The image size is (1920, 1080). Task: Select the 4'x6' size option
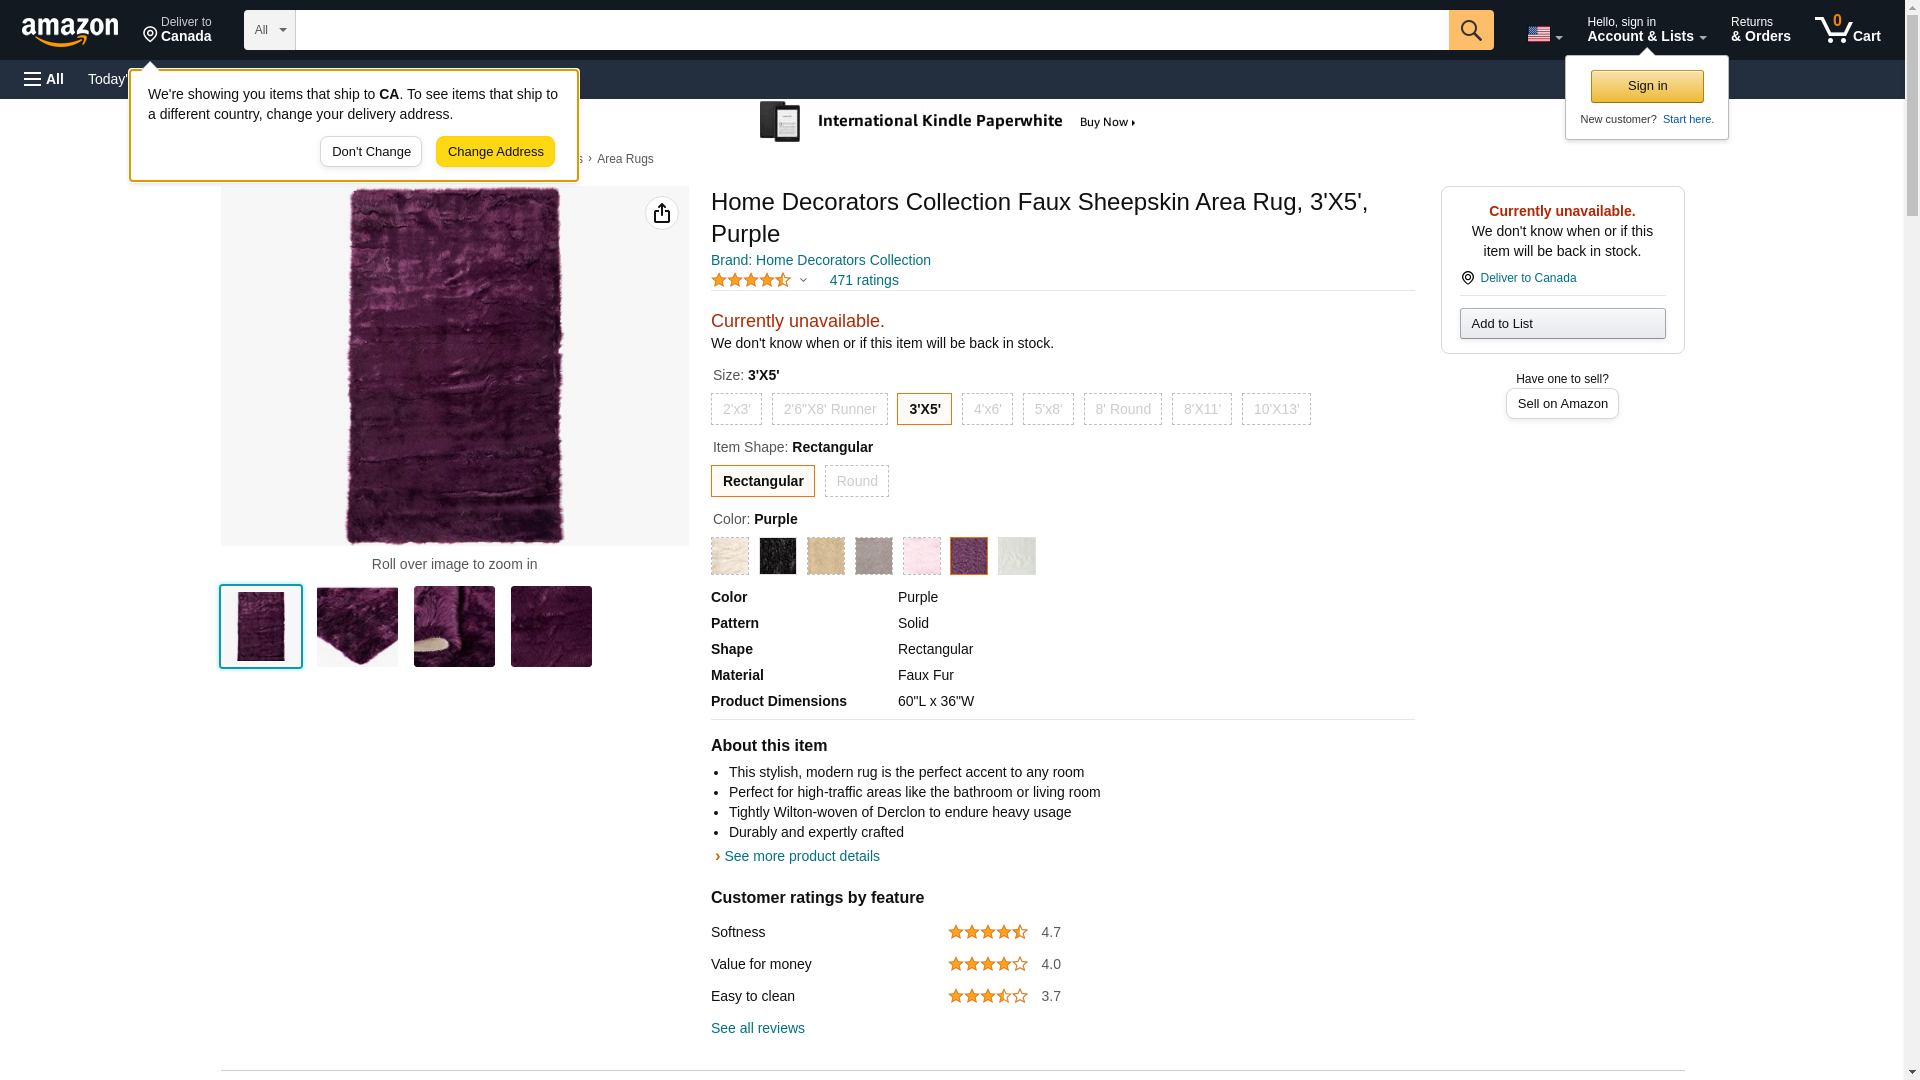986,409
